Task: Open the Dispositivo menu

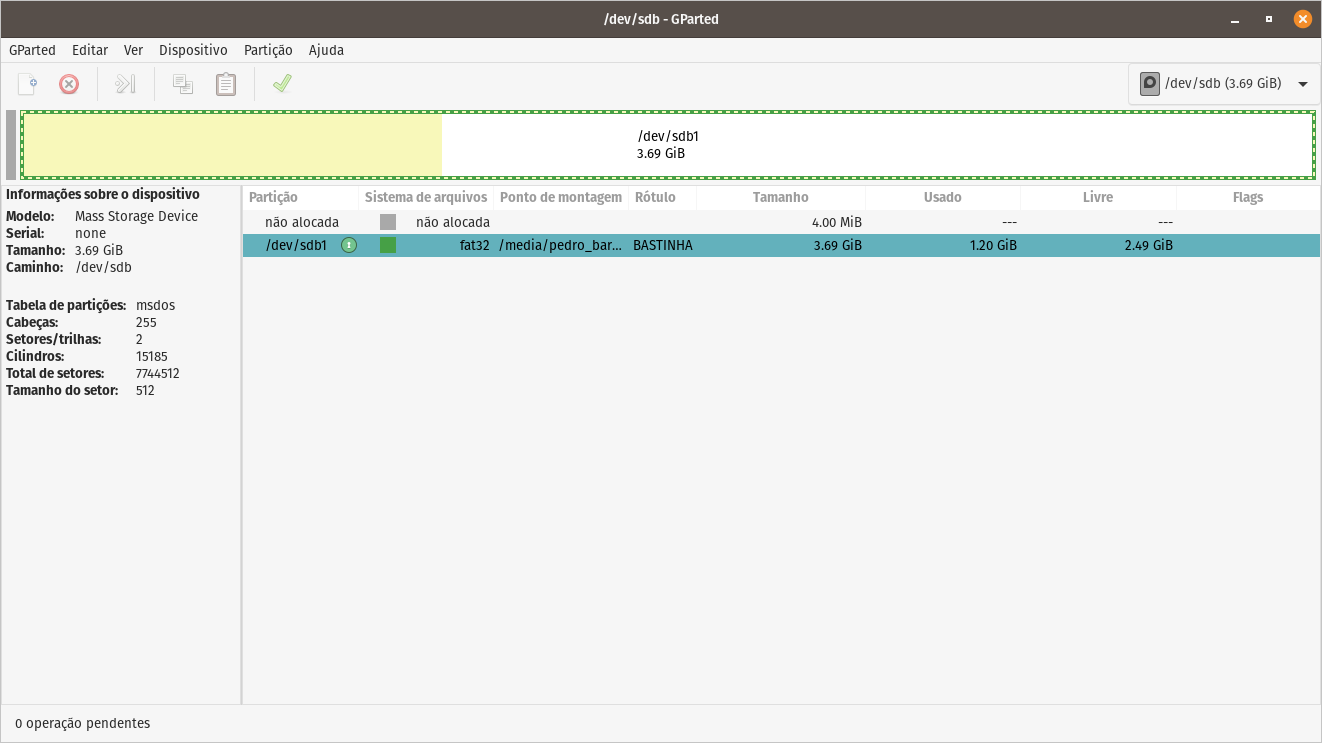Action: coord(193,50)
